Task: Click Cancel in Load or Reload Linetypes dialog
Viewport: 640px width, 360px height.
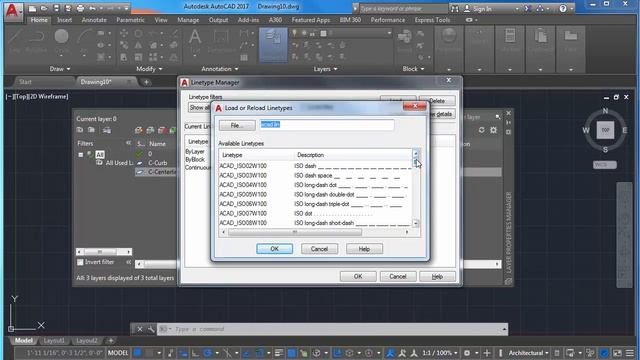Action: click(x=319, y=249)
